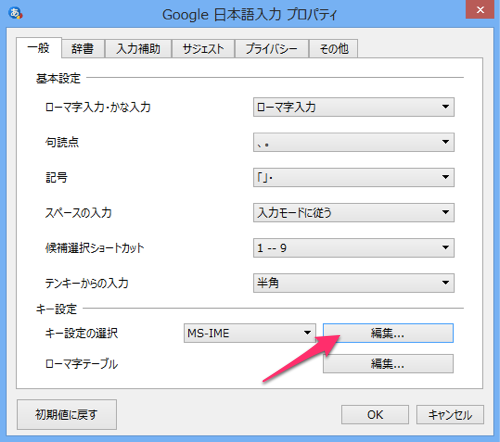The image size is (500, 442).
Task: Confirm with the OK button
Action: (x=375, y=415)
